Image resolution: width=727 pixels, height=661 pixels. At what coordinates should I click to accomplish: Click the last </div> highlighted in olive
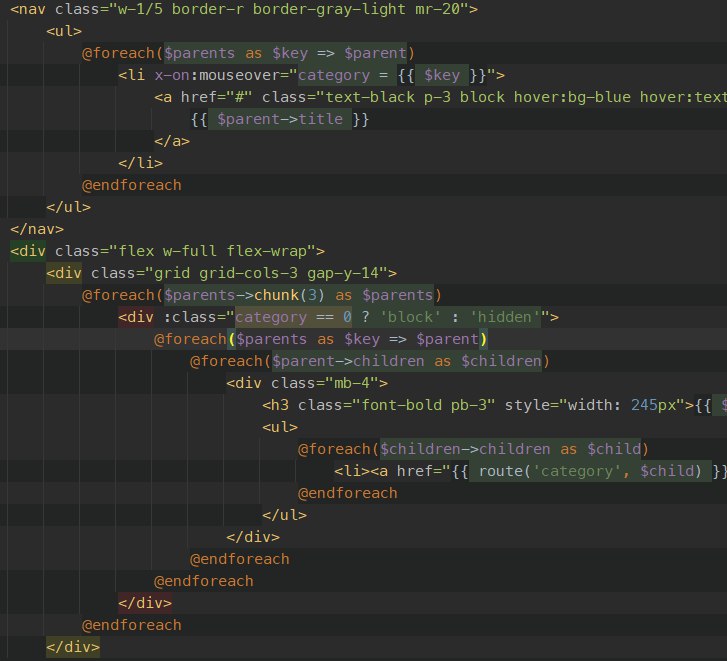pos(73,647)
